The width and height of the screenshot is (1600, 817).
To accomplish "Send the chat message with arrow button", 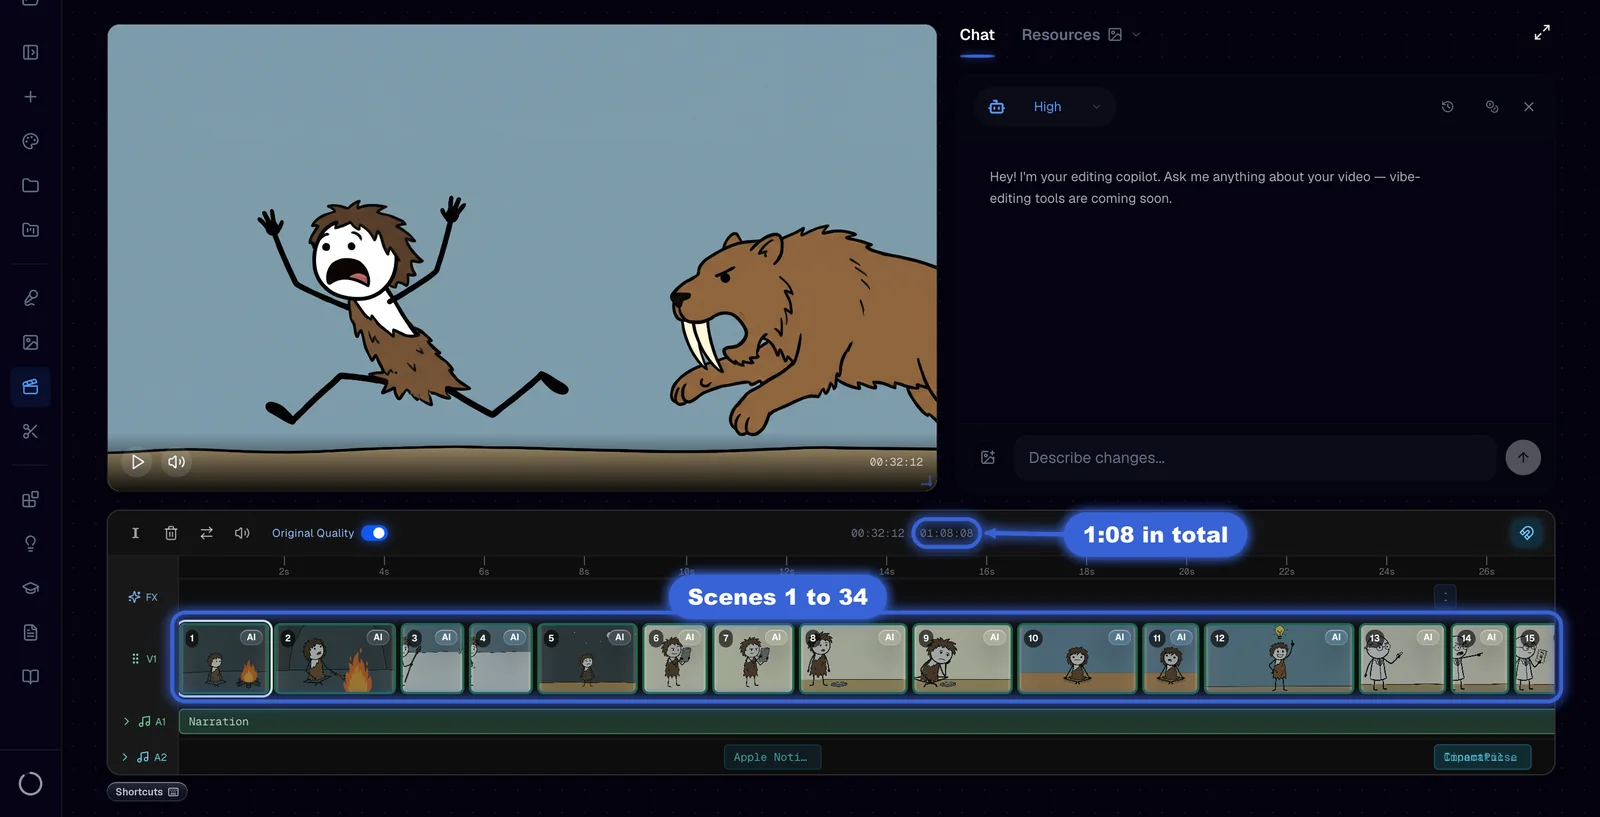I will pos(1523,457).
